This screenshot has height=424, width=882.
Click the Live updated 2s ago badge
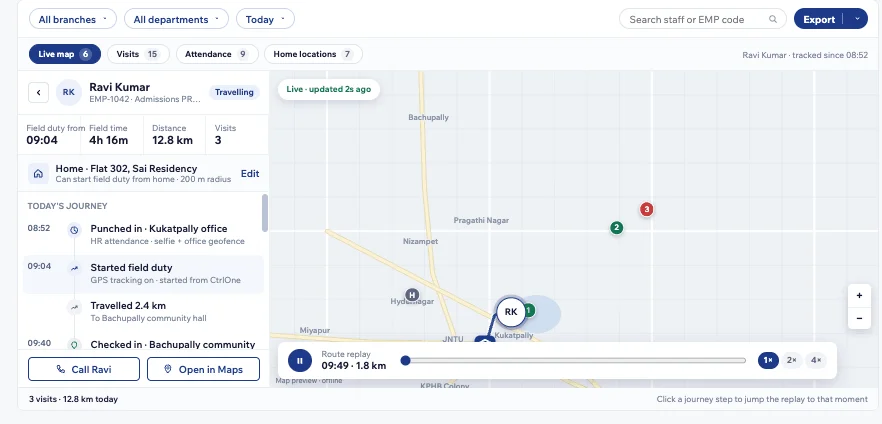(328, 89)
